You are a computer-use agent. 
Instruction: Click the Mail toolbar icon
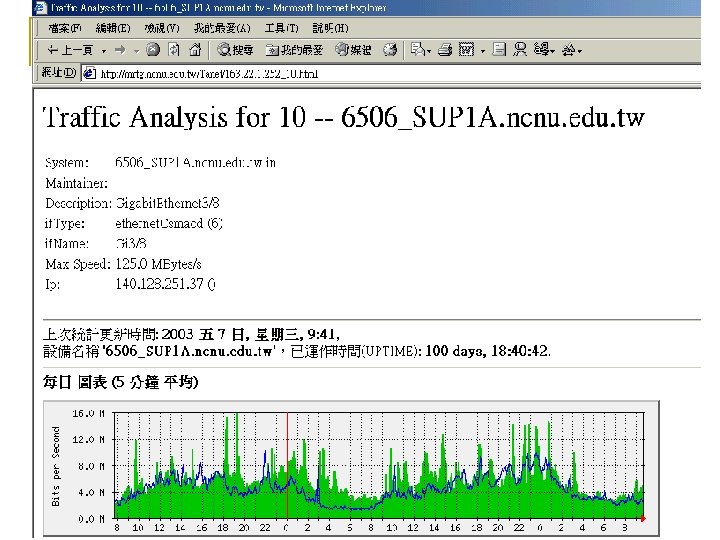coord(420,50)
